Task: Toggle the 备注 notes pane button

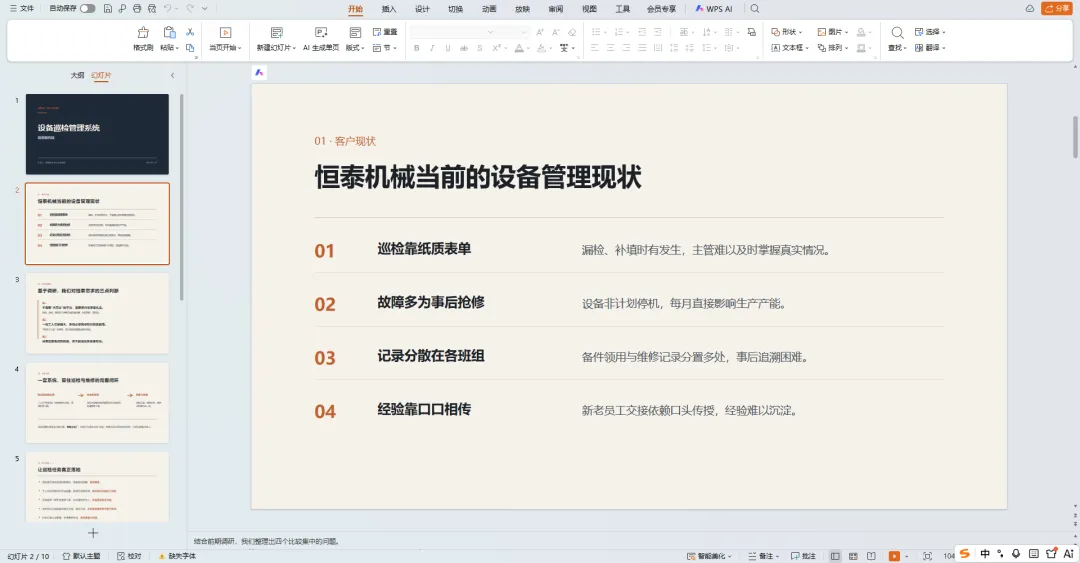Action: (764, 556)
